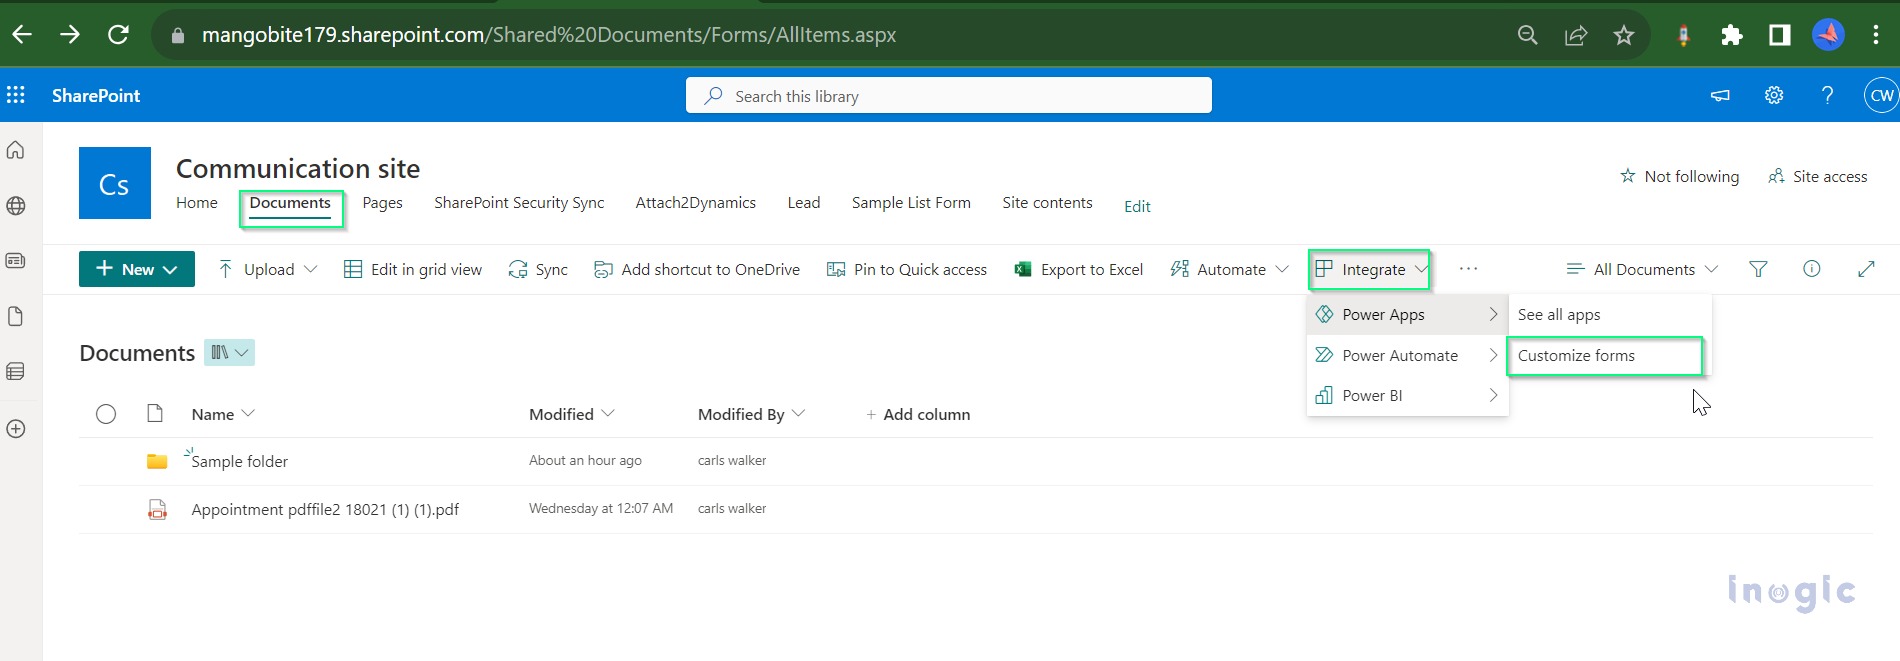Screen dimensions: 1900x661
Task: Open the filter pane funnel icon
Action: tap(1758, 269)
